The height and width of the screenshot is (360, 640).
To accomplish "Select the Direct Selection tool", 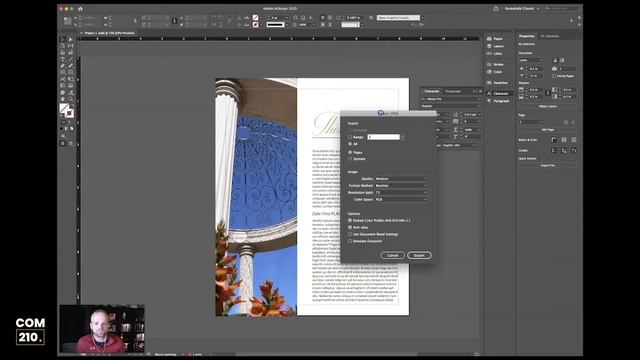I will pyautogui.click(x=70, y=40).
